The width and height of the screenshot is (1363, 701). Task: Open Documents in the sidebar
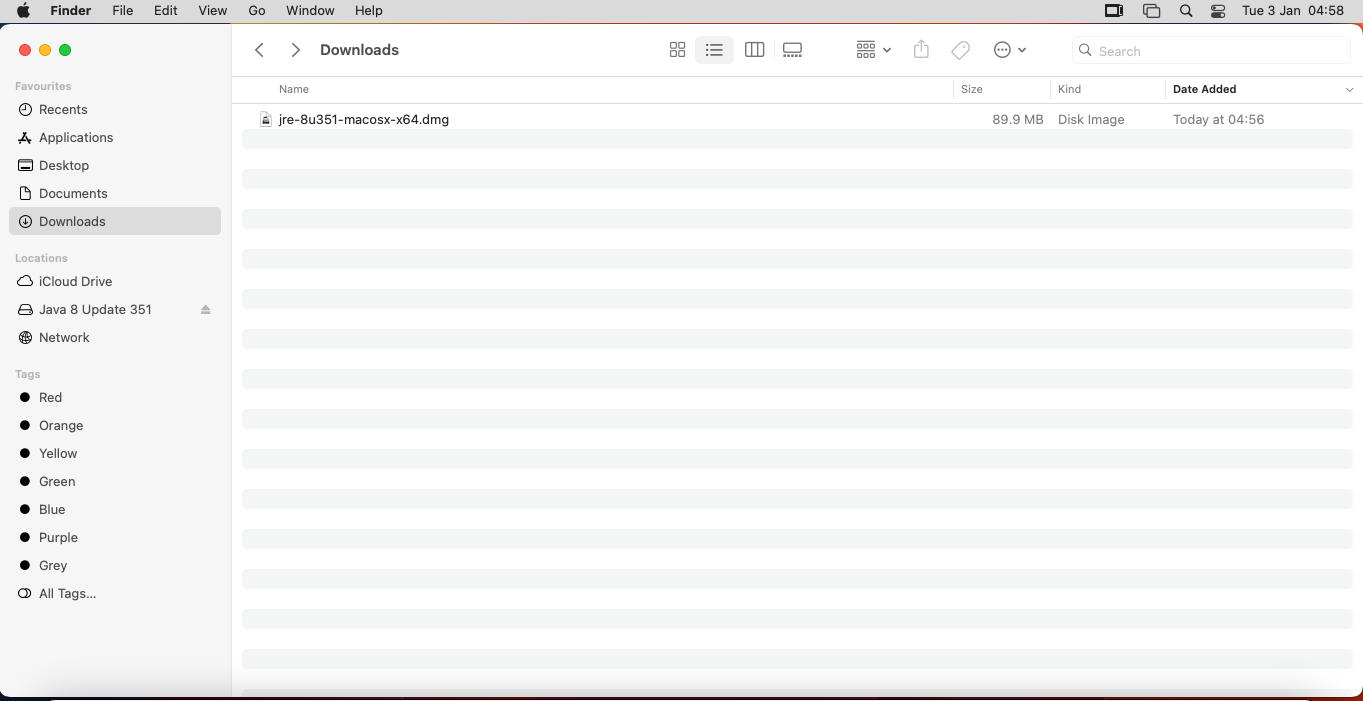coord(115,193)
